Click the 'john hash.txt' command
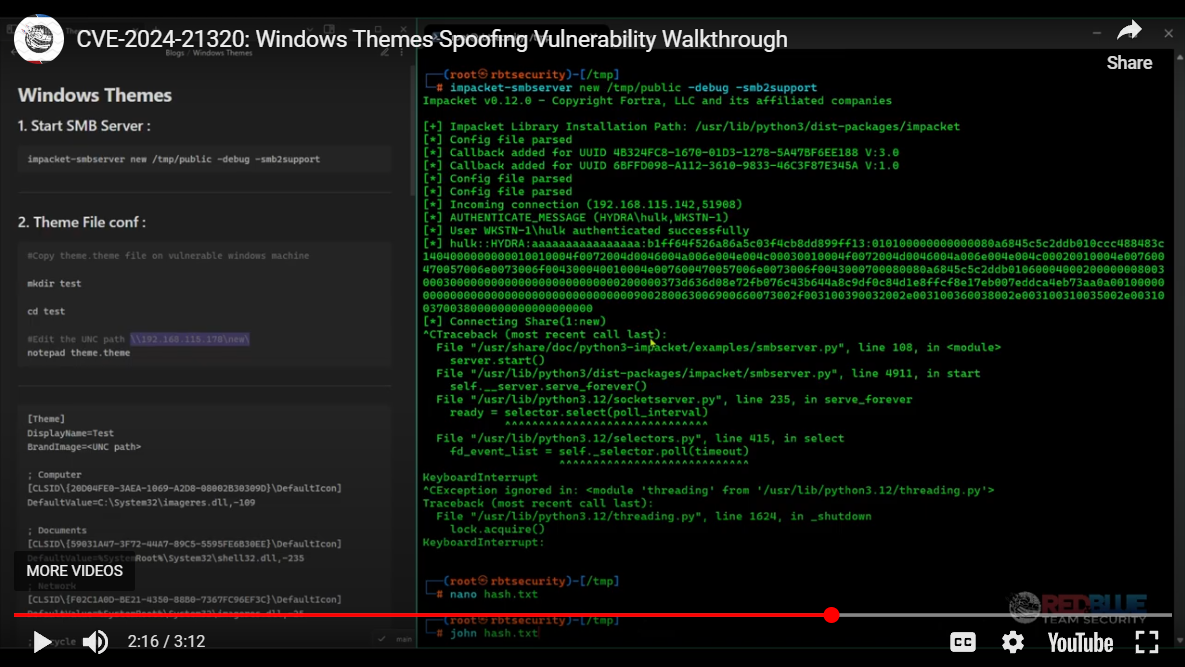1185x667 pixels. pos(493,633)
